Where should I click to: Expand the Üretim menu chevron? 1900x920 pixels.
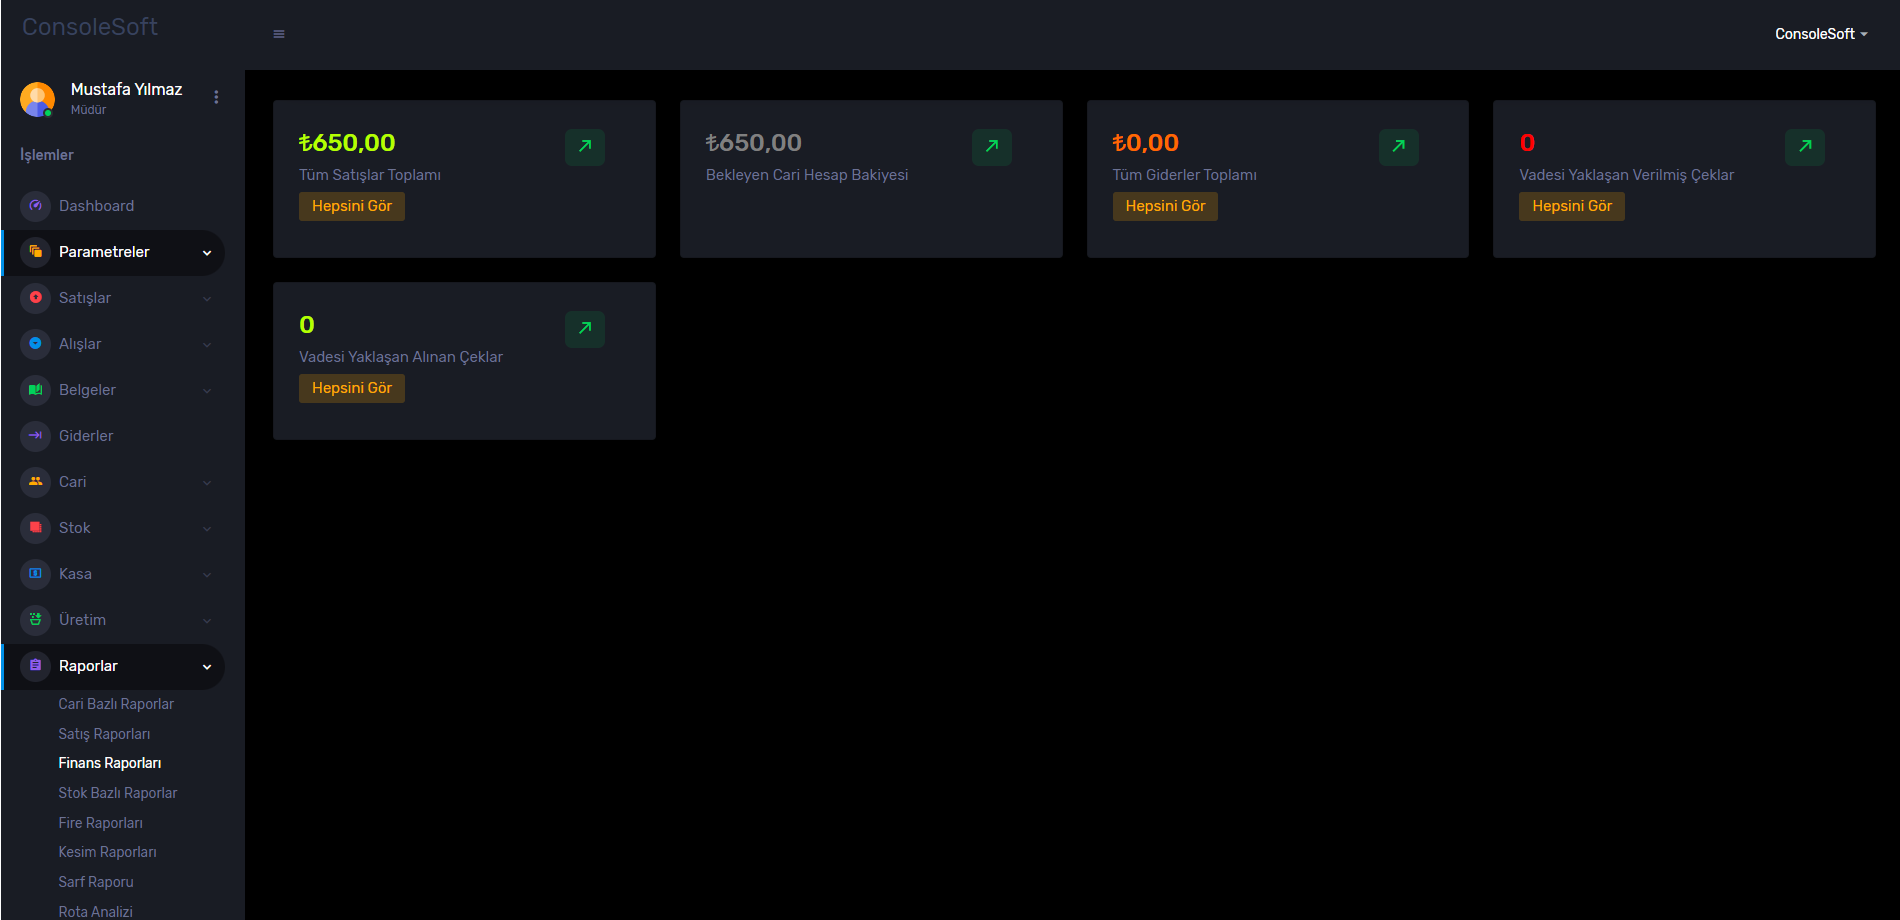pyautogui.click(x=207, y=621)
